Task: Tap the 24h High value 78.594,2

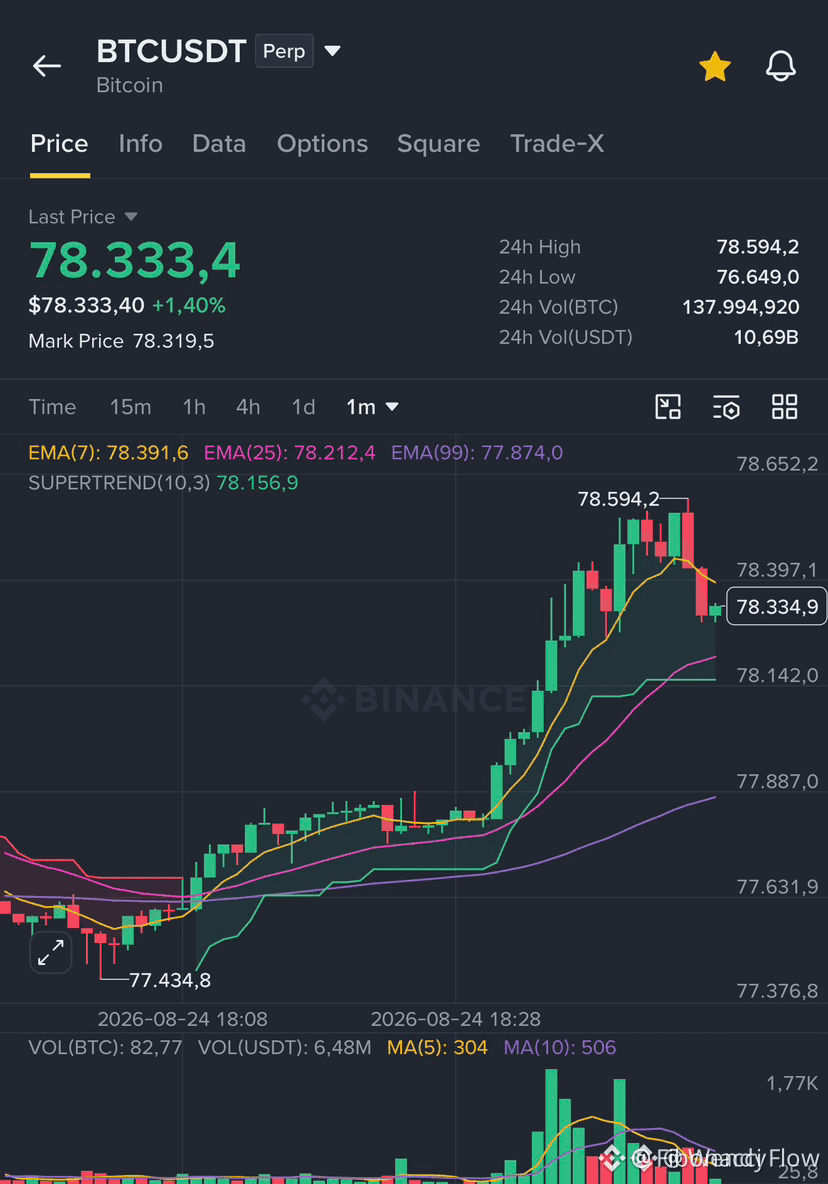Action: 758,247
